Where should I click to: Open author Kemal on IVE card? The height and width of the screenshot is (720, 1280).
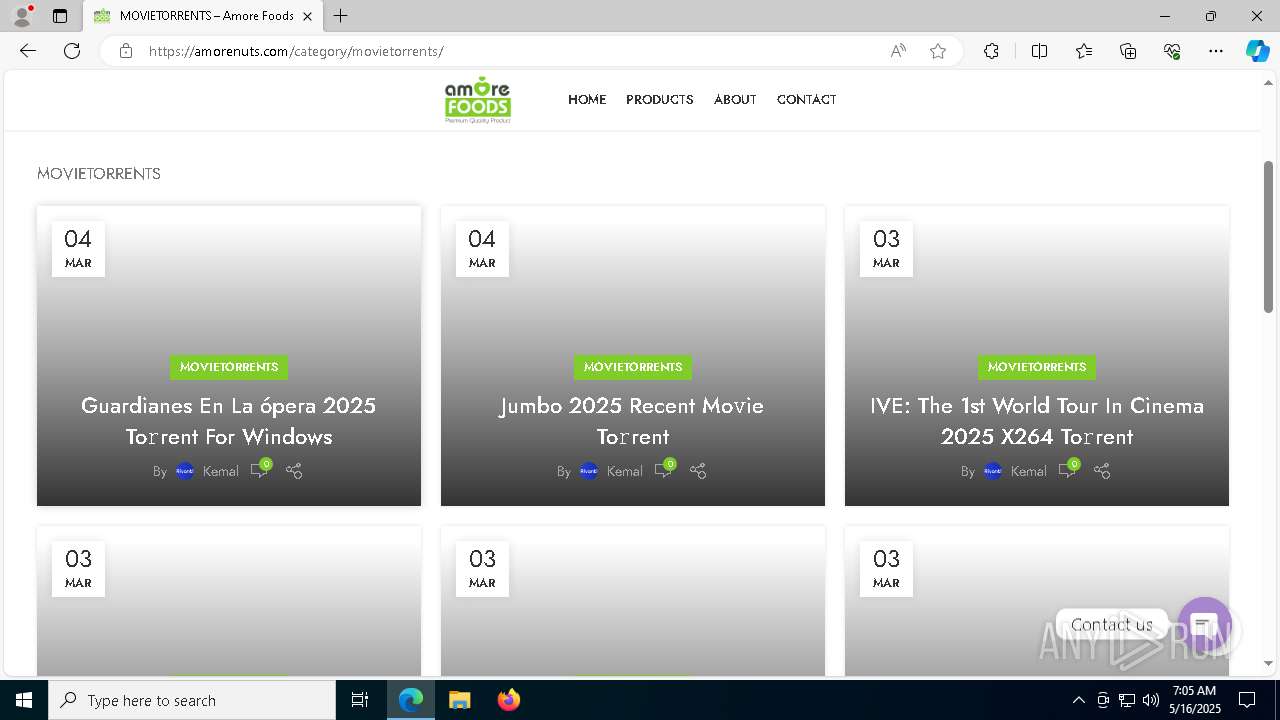click(x=1028, y=471)
